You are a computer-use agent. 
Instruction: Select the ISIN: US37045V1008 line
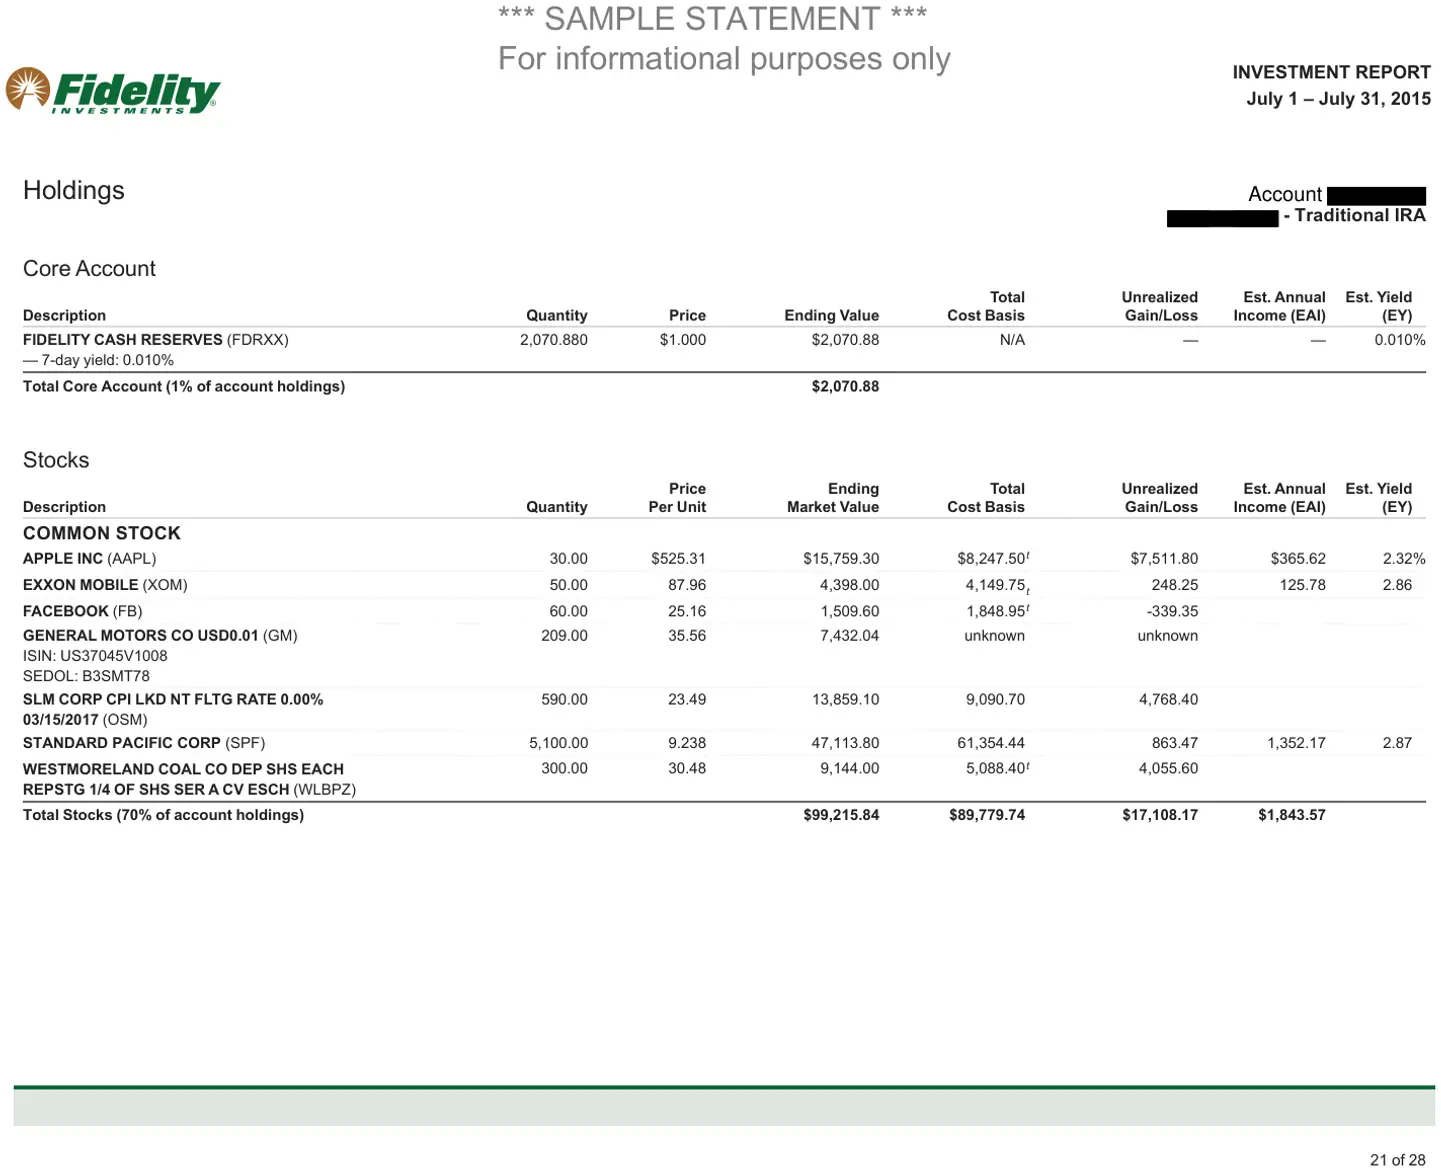pos(95,656)
